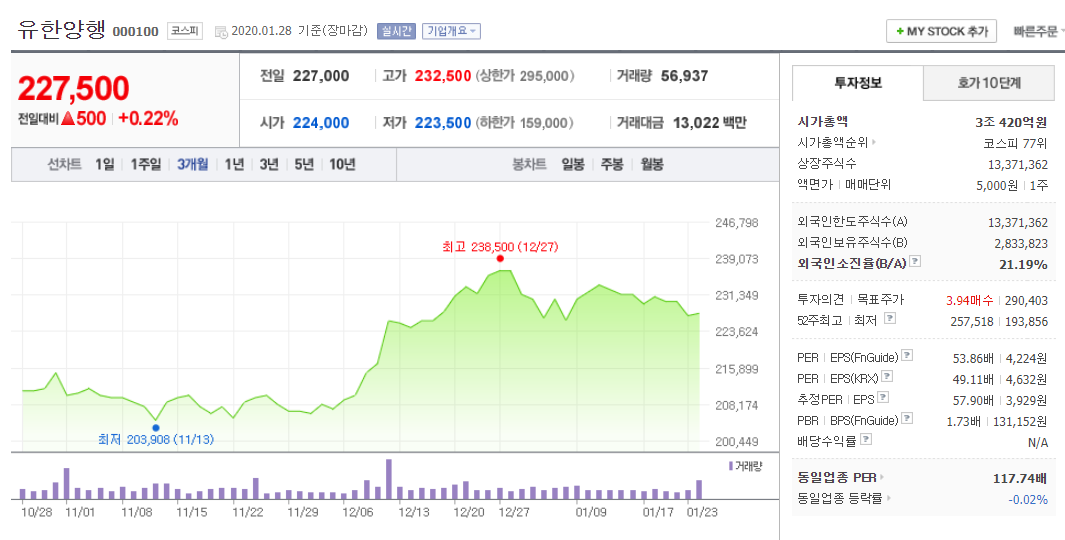The height and width of the screenshot is (540, 1065).
Task: Click 외국인보유주식수 value 2,833,823
Action: 1020,244
